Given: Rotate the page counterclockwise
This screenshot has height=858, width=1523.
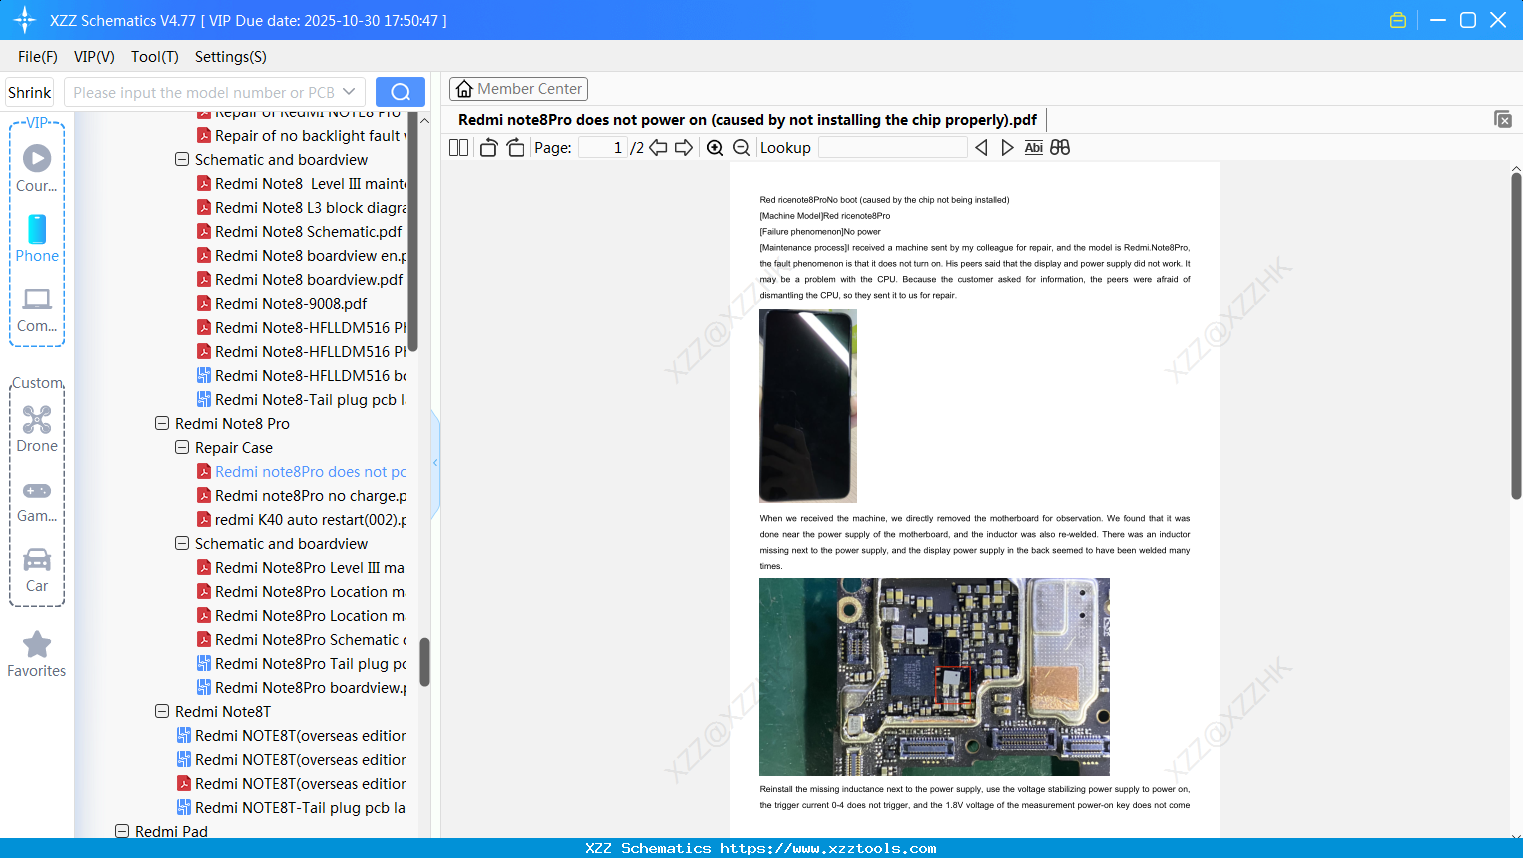Looking at the screenshot, I should pos(488,148).
